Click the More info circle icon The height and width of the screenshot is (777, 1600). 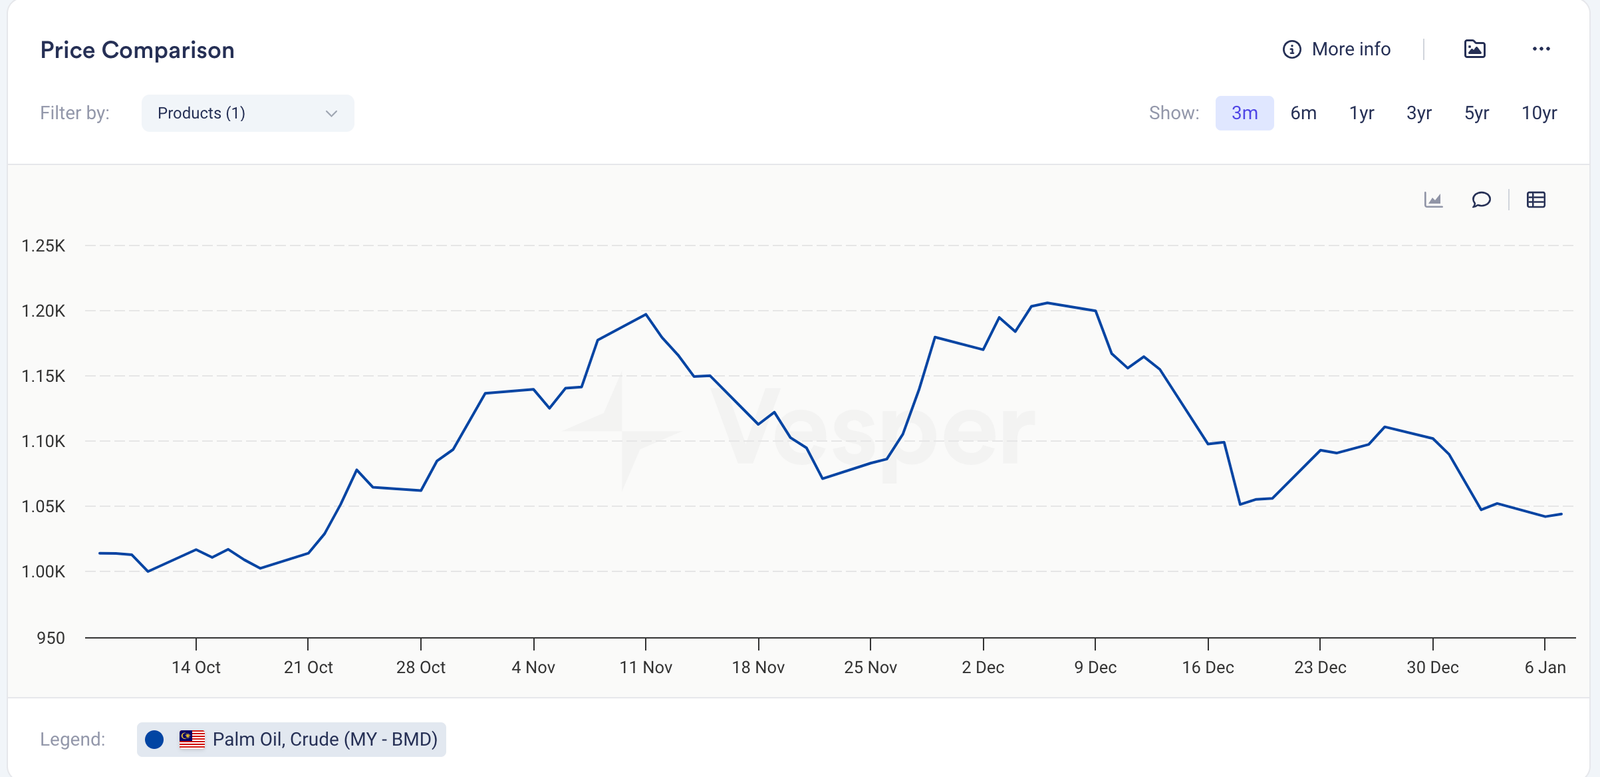[x=1292, y=49]
